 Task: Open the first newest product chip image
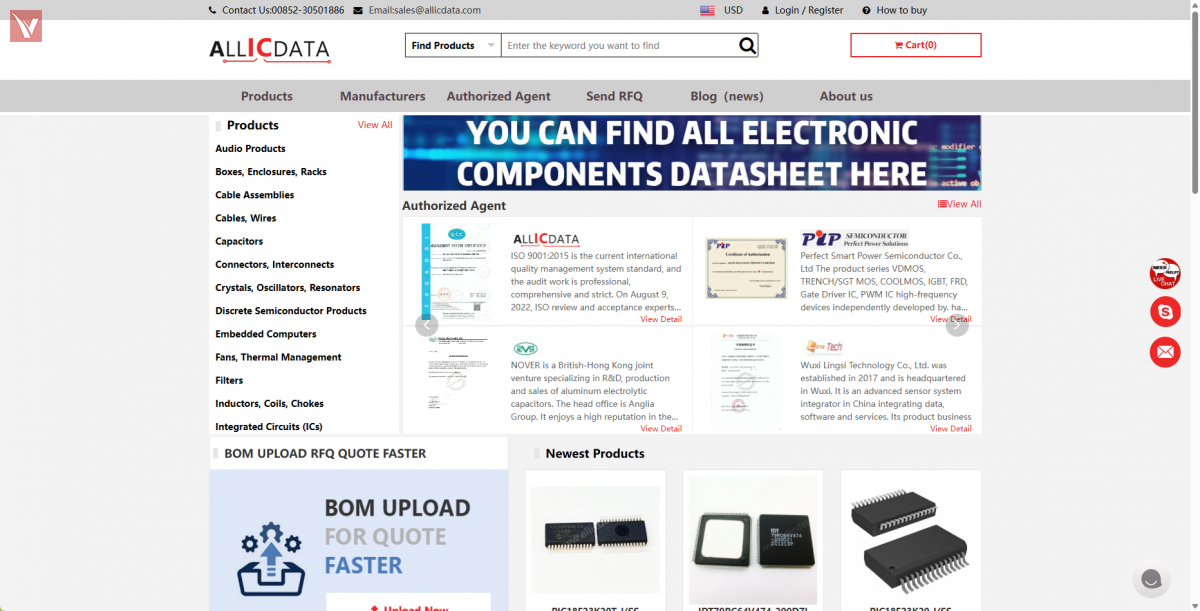[x=595, y=540]
